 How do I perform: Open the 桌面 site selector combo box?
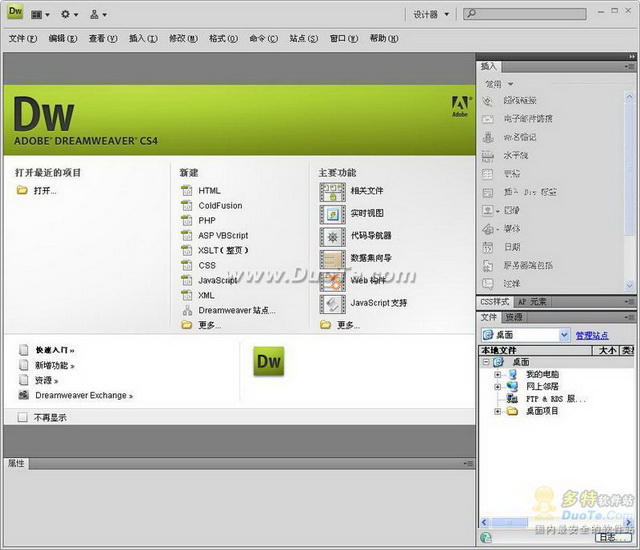[x=525, y=335]
